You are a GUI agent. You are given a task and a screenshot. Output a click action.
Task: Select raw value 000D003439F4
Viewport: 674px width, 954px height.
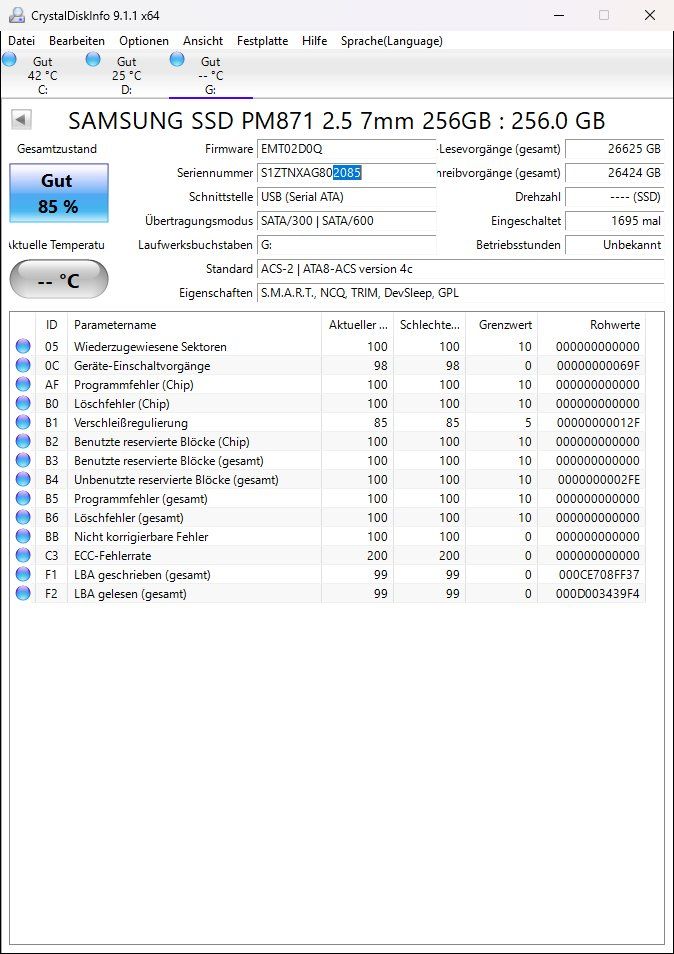click(598, 593)
